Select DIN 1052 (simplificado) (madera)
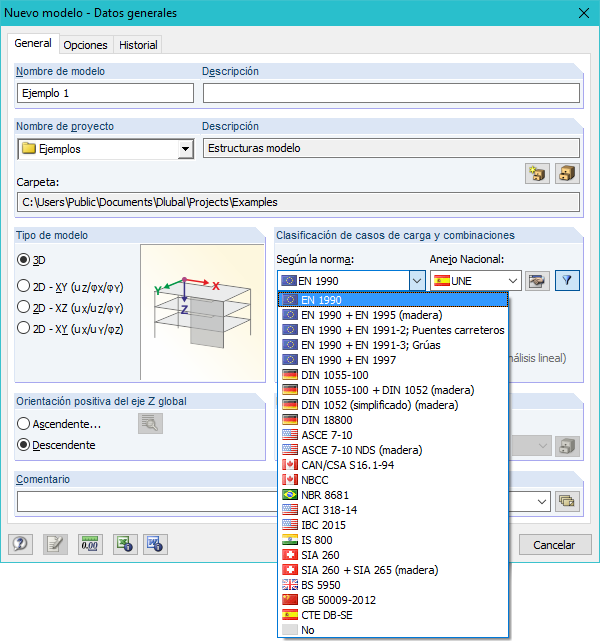 393,405
